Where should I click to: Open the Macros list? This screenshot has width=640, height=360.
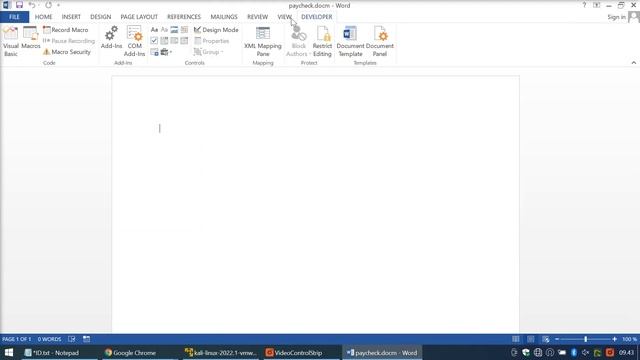point(31,38)
